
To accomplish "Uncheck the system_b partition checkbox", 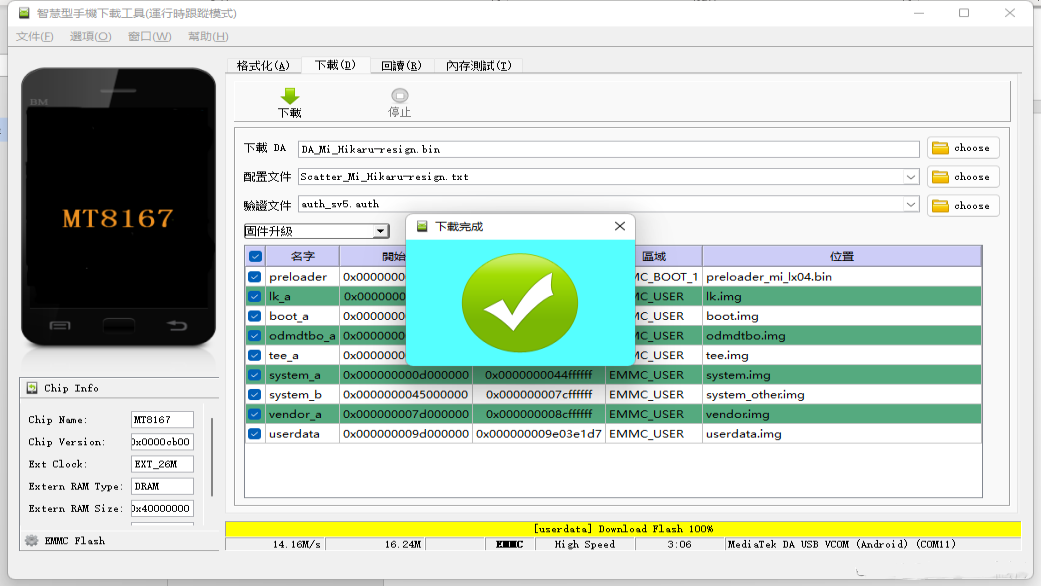I will (x=253, y=394).
